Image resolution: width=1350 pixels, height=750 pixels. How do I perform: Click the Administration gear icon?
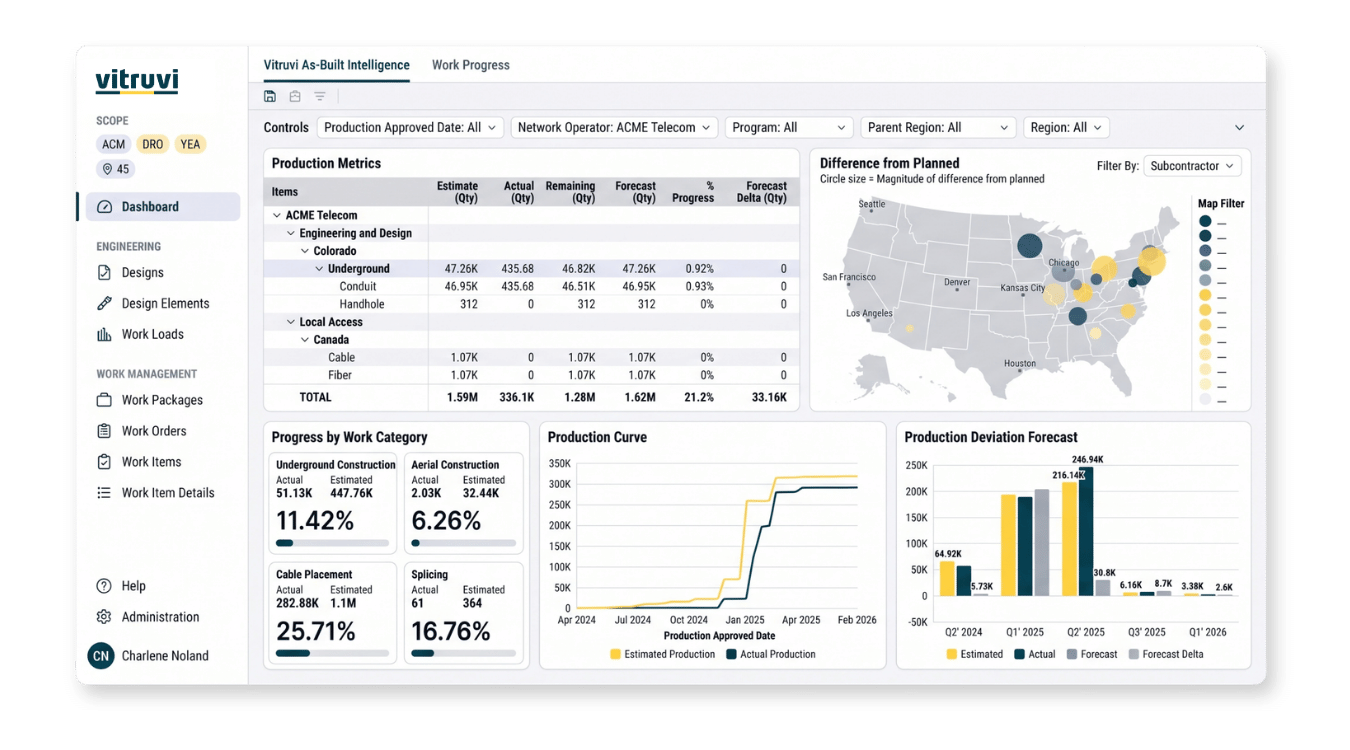[104, 617]
